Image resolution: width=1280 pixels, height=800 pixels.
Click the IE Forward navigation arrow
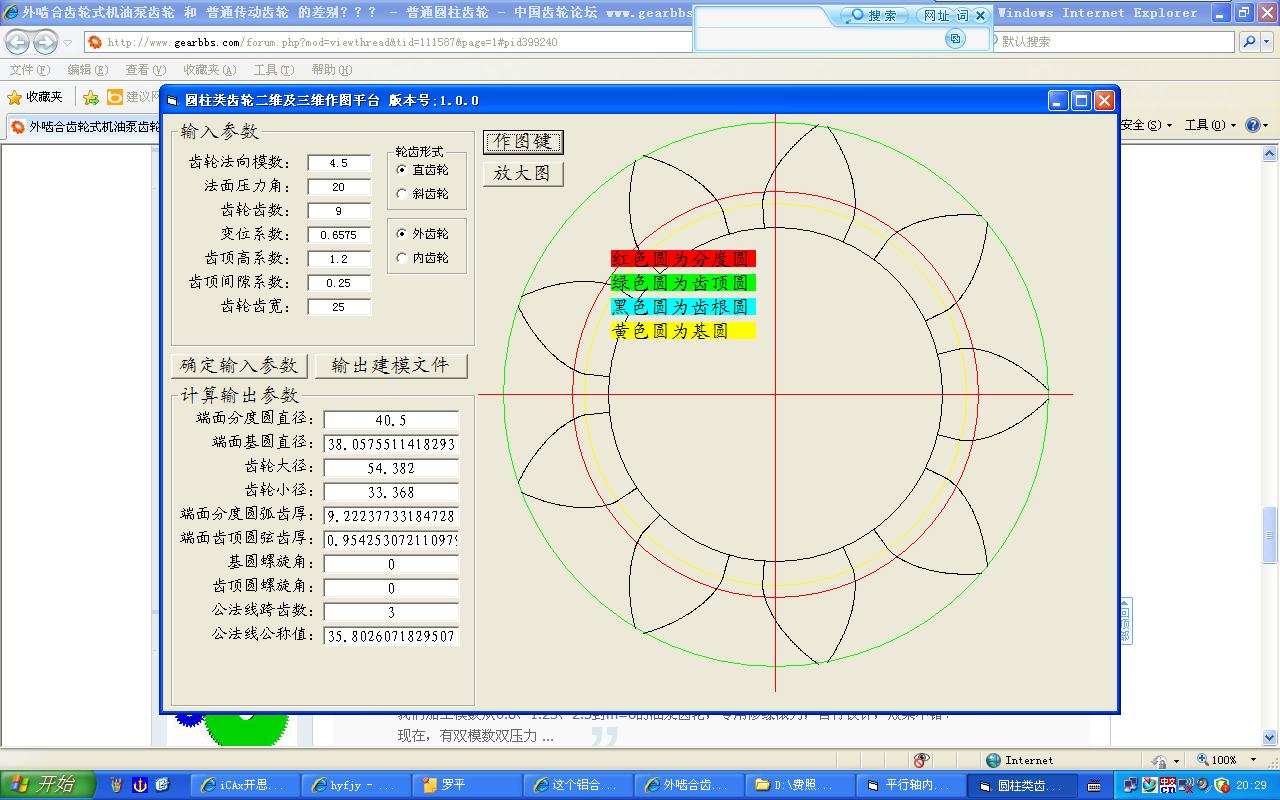45,42
